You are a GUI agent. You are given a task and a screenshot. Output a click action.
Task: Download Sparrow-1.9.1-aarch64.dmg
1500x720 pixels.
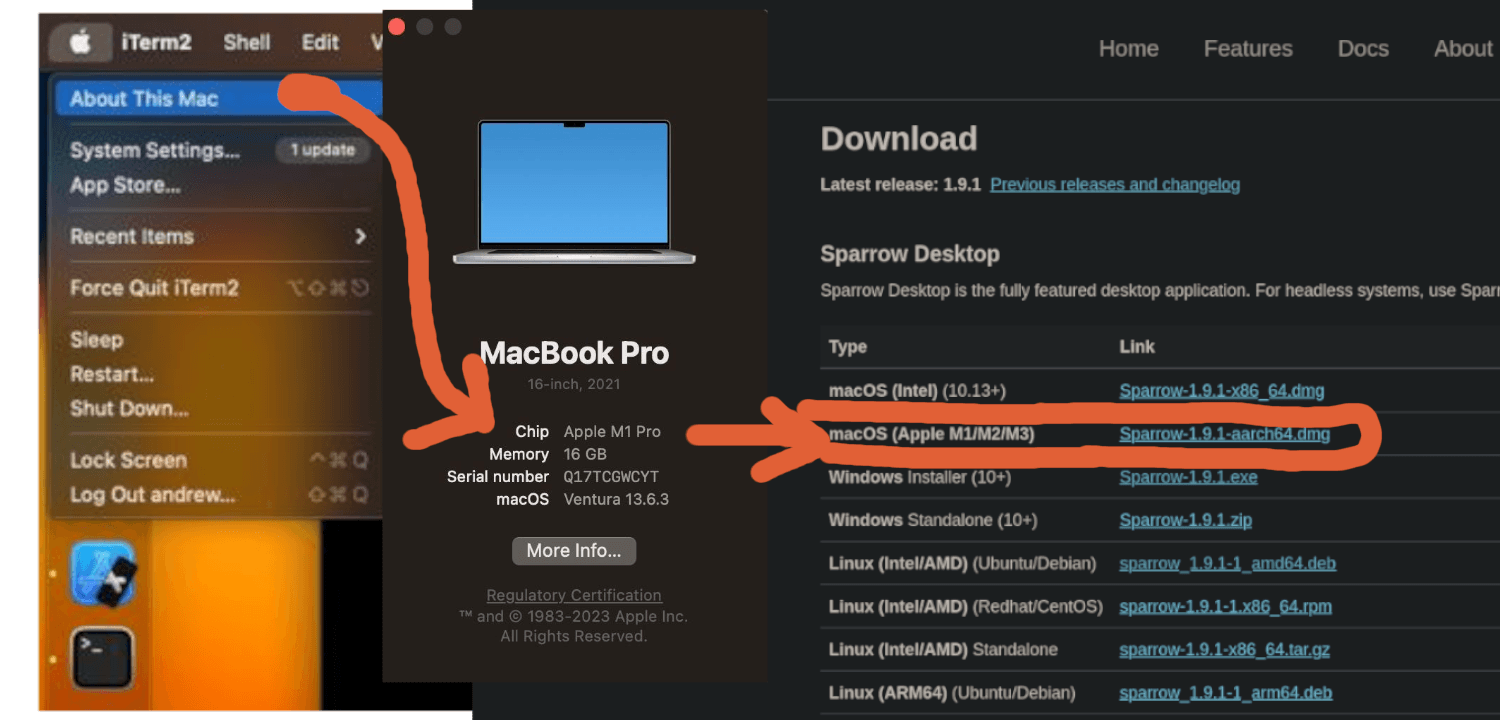coord(1225,434)
